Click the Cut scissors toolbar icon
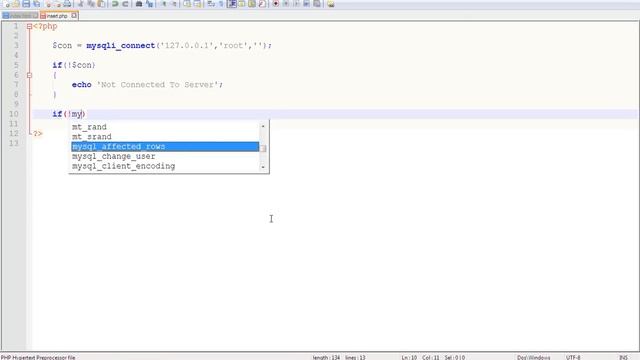 81,4
